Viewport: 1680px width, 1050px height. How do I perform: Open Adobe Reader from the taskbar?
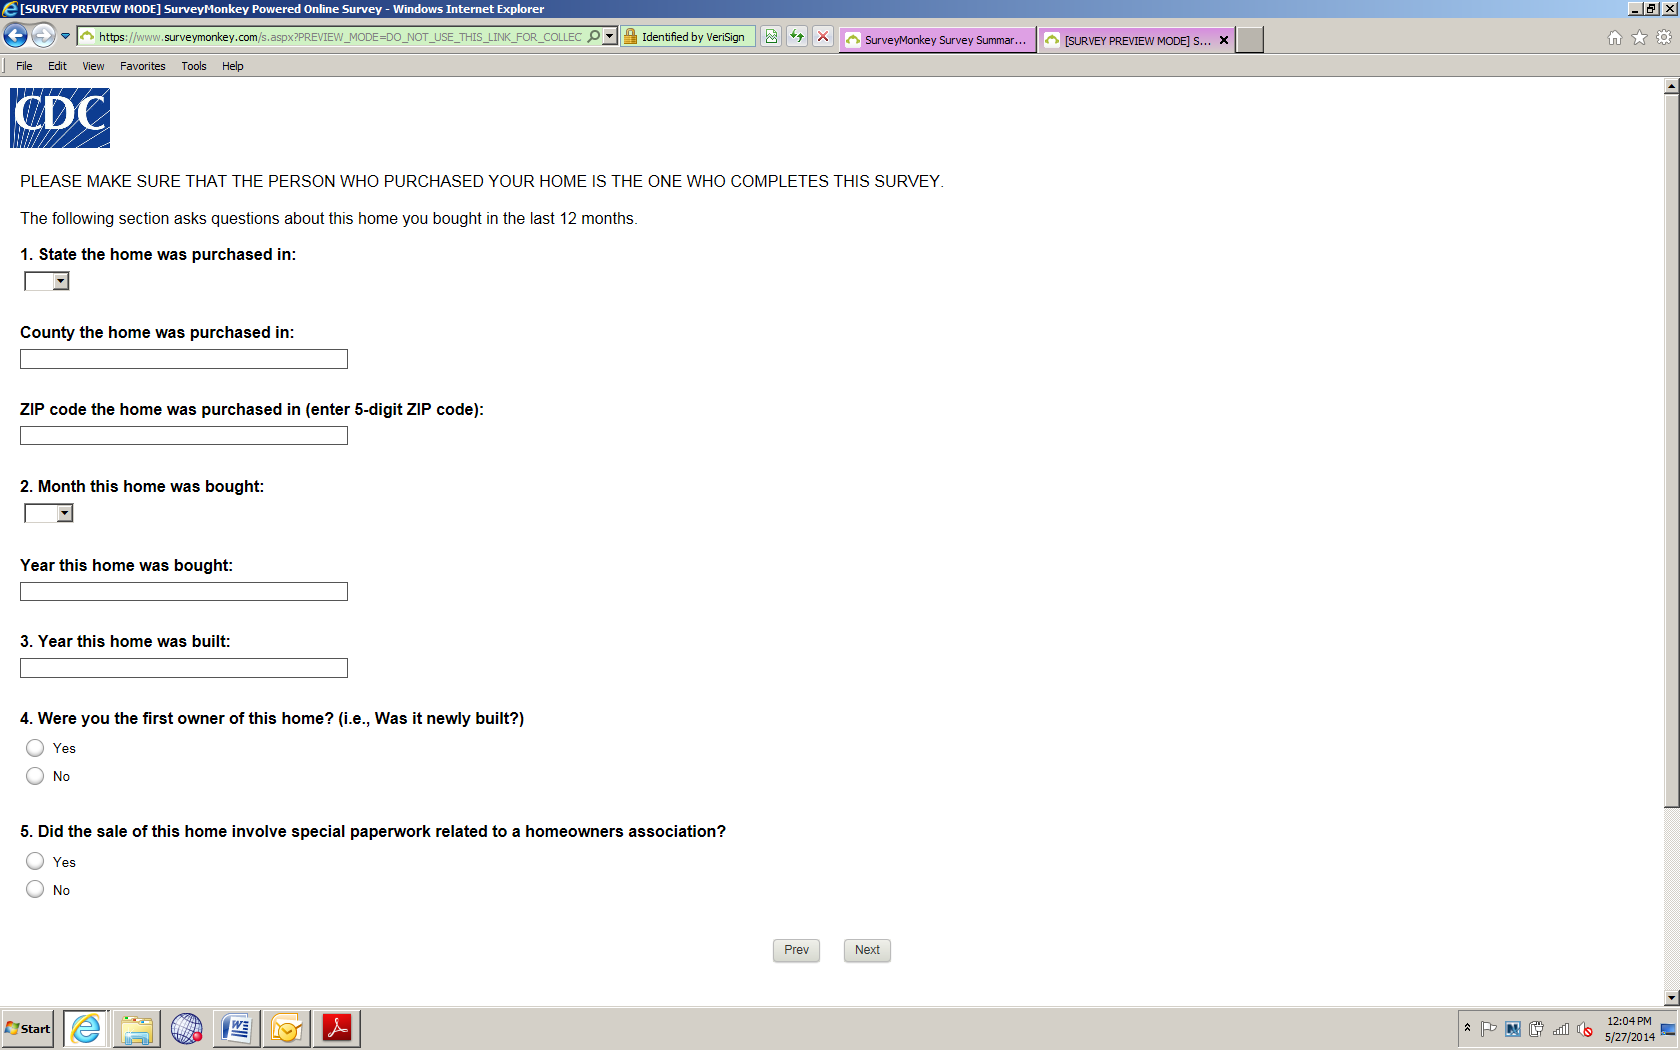[337, 1028]
